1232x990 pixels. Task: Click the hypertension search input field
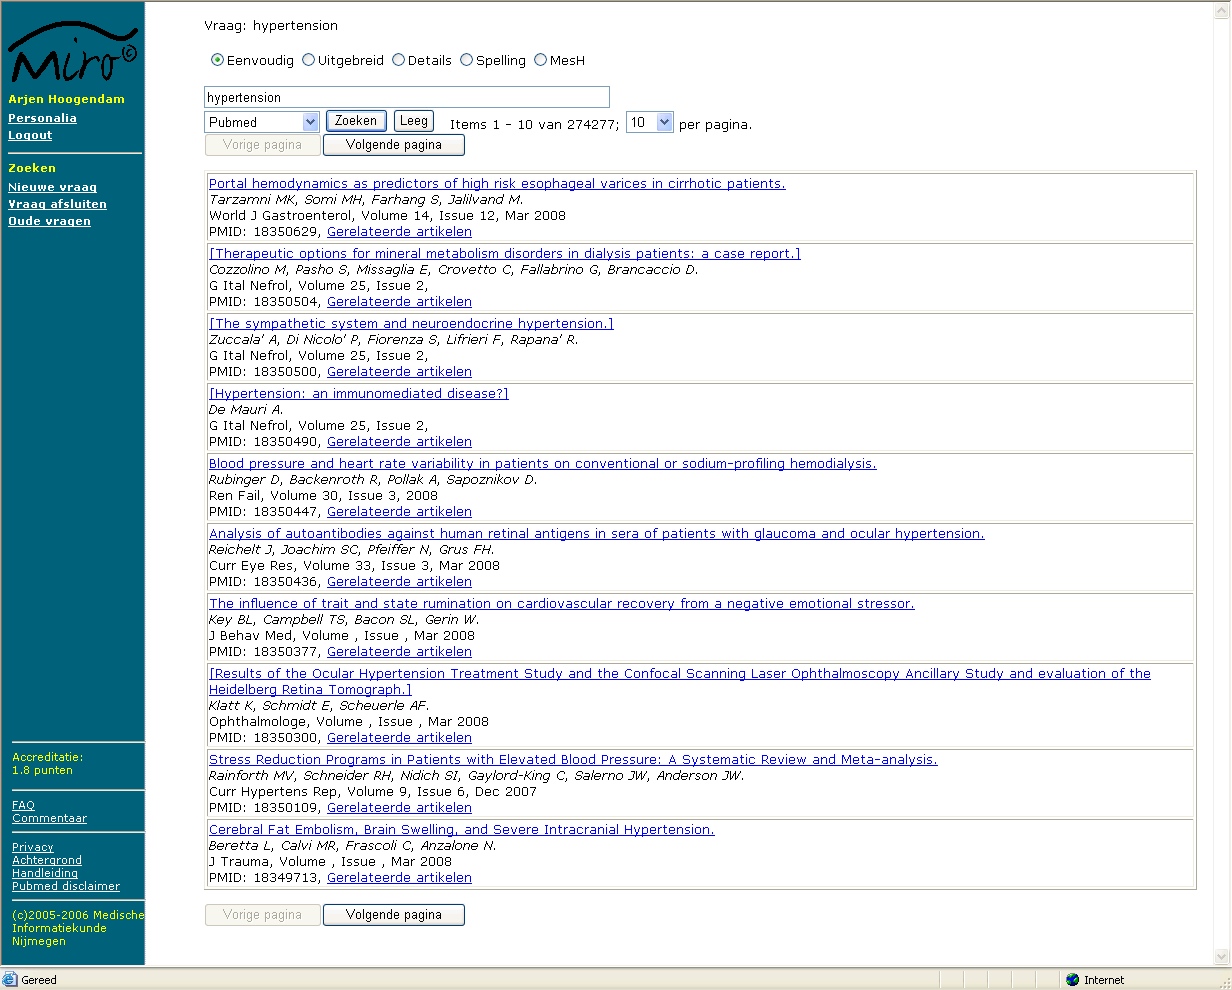(406, 97)
